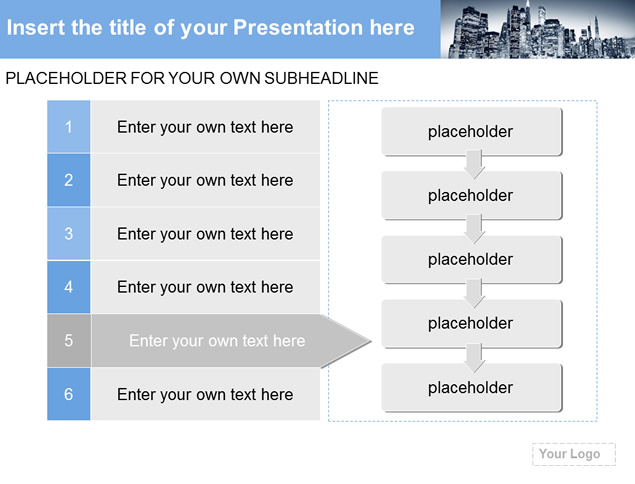Select the blue number 2 box
Image resolution: width=635 pixels, height=484 pixels.
[x=68, y=180]
